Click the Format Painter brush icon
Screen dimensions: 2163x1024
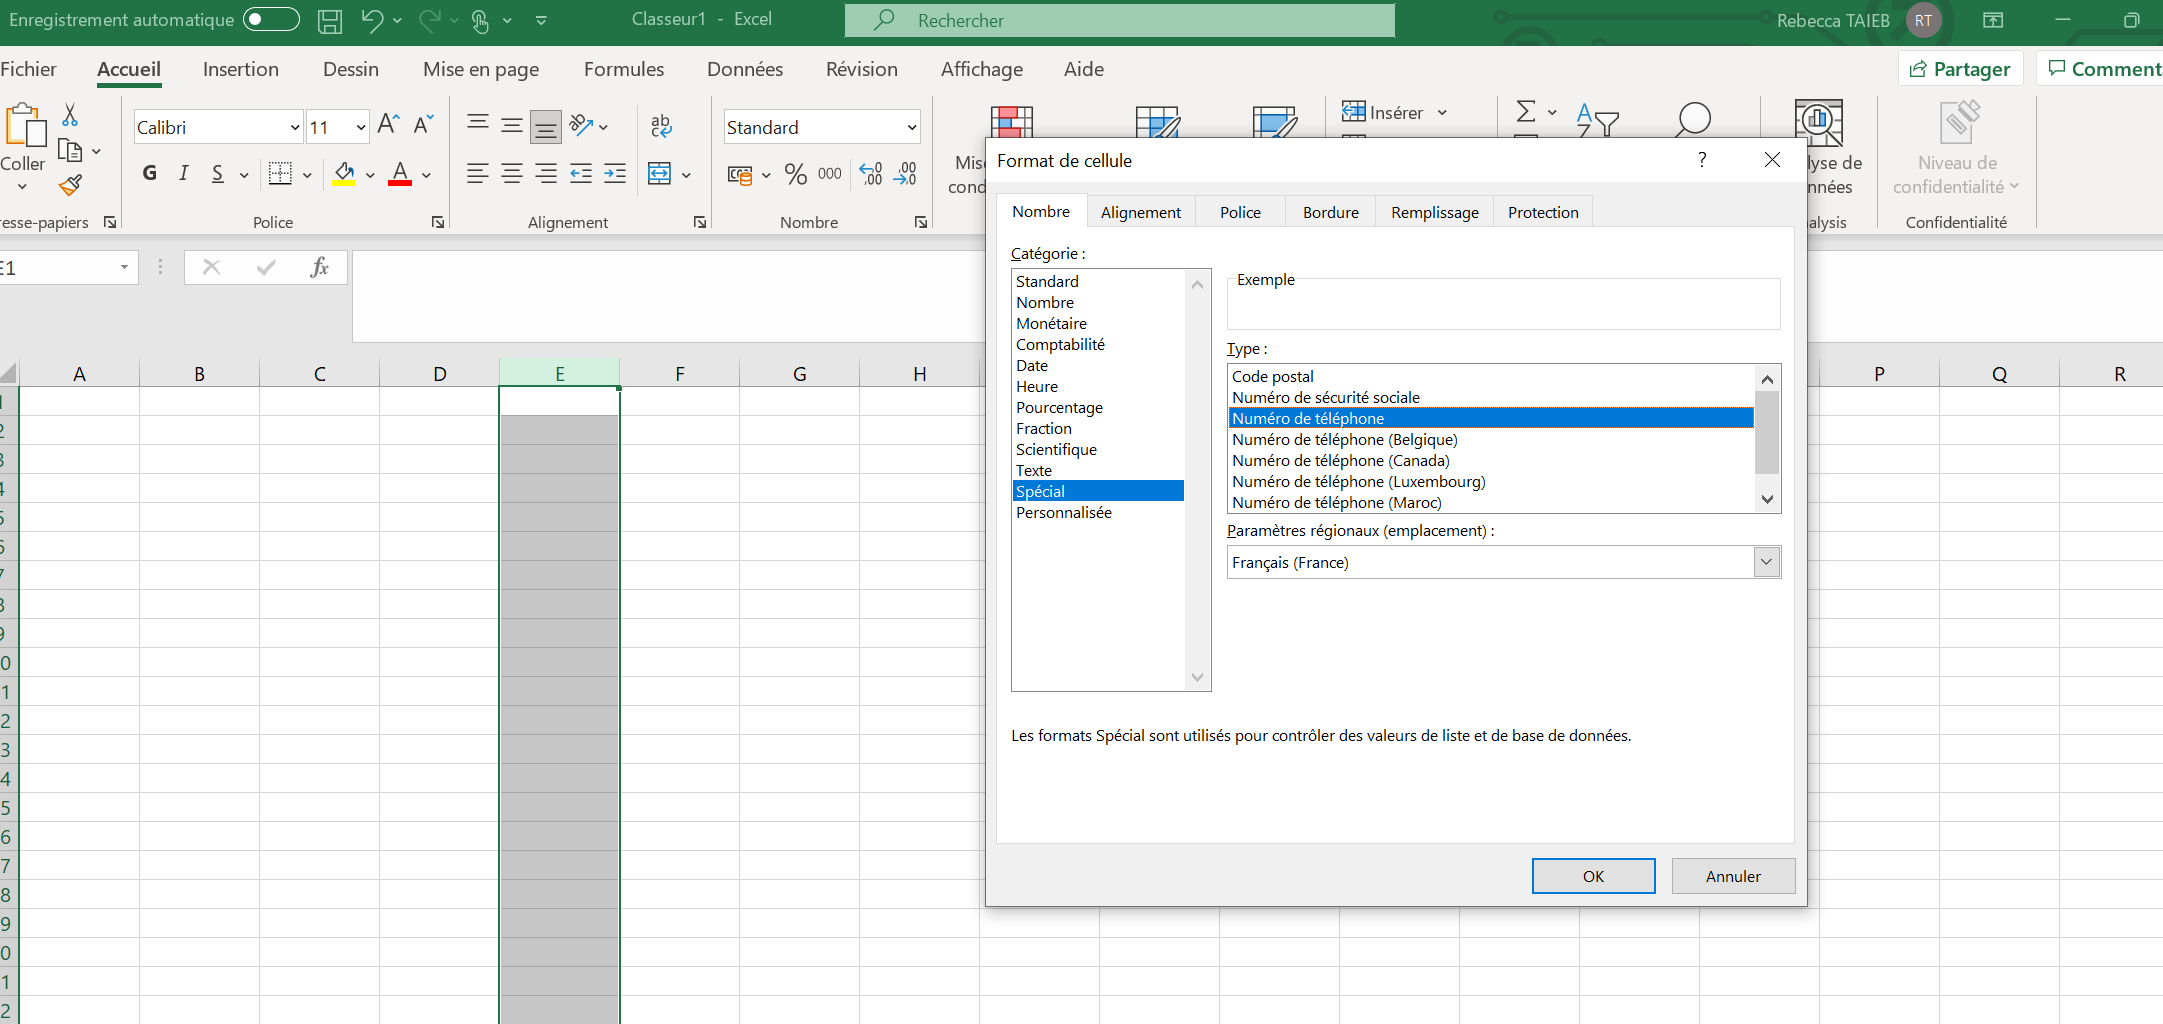coord(70,185)
